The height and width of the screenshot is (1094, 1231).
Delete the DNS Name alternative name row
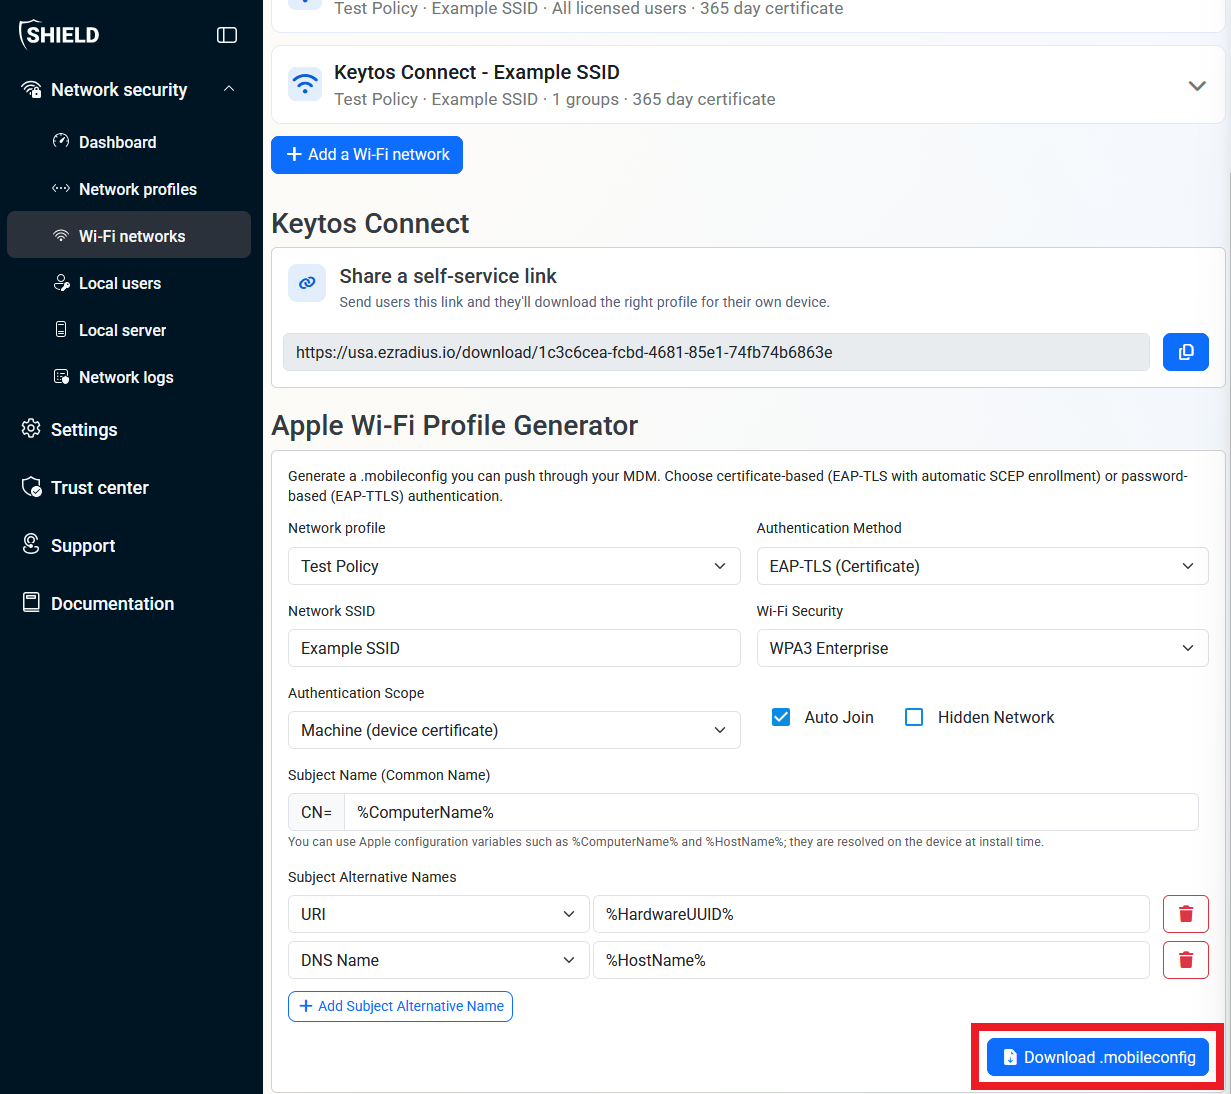(1186, 960)
